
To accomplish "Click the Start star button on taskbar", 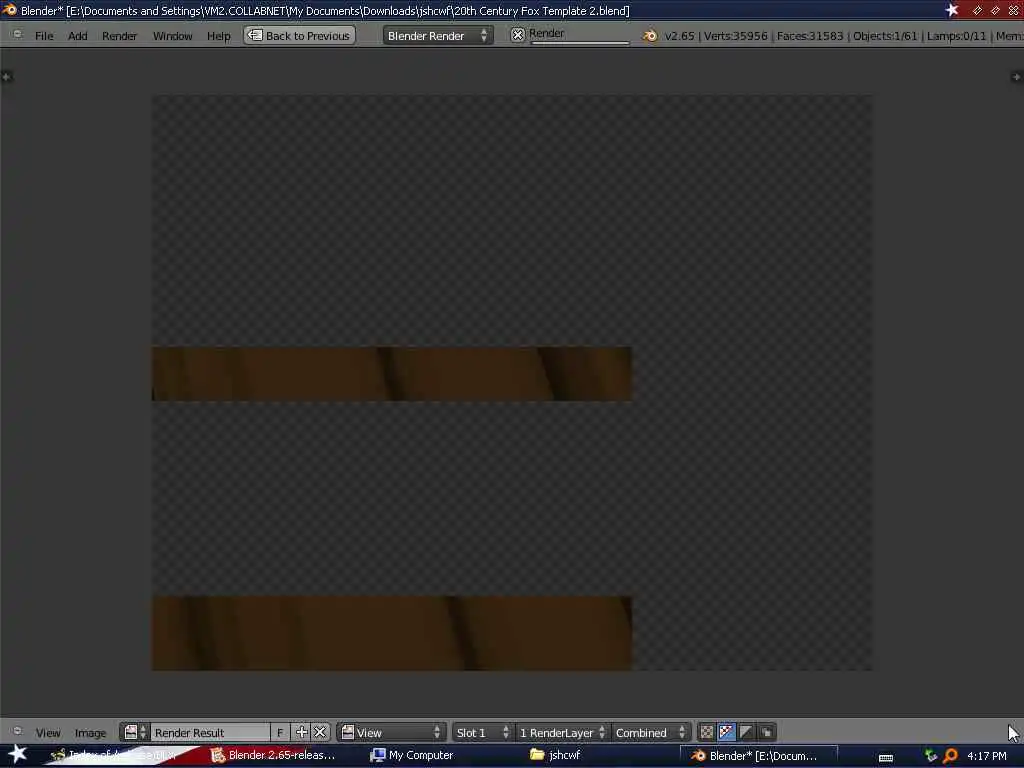I will 18,754.
